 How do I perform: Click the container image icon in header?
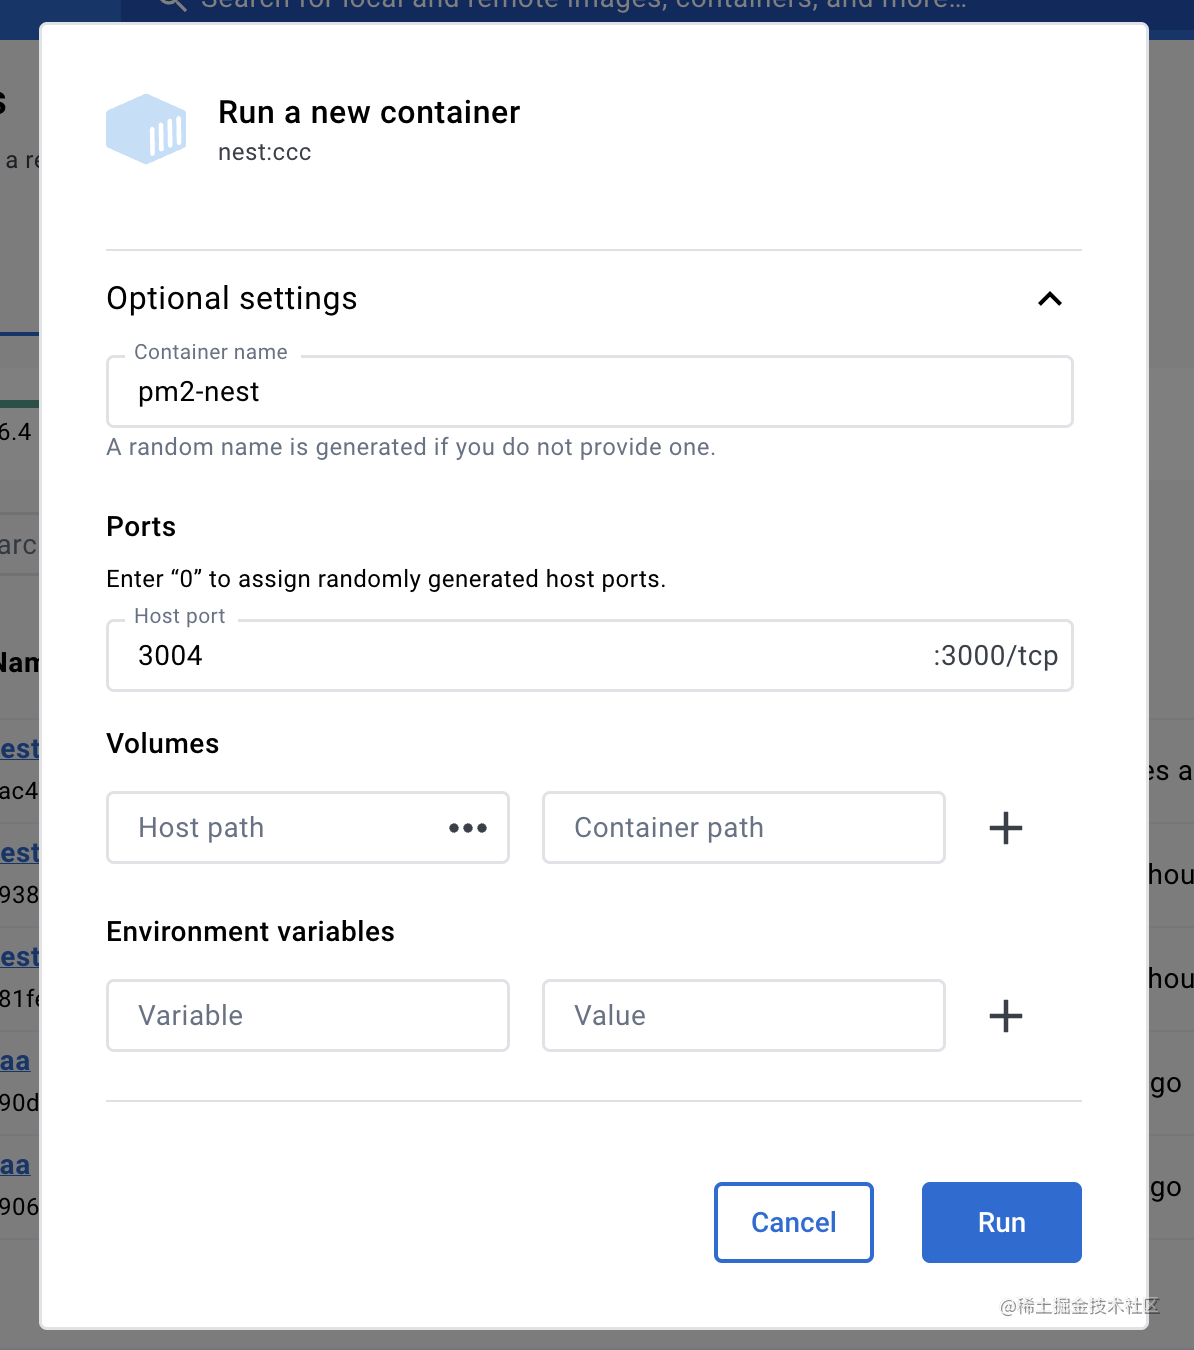point(146,129)
